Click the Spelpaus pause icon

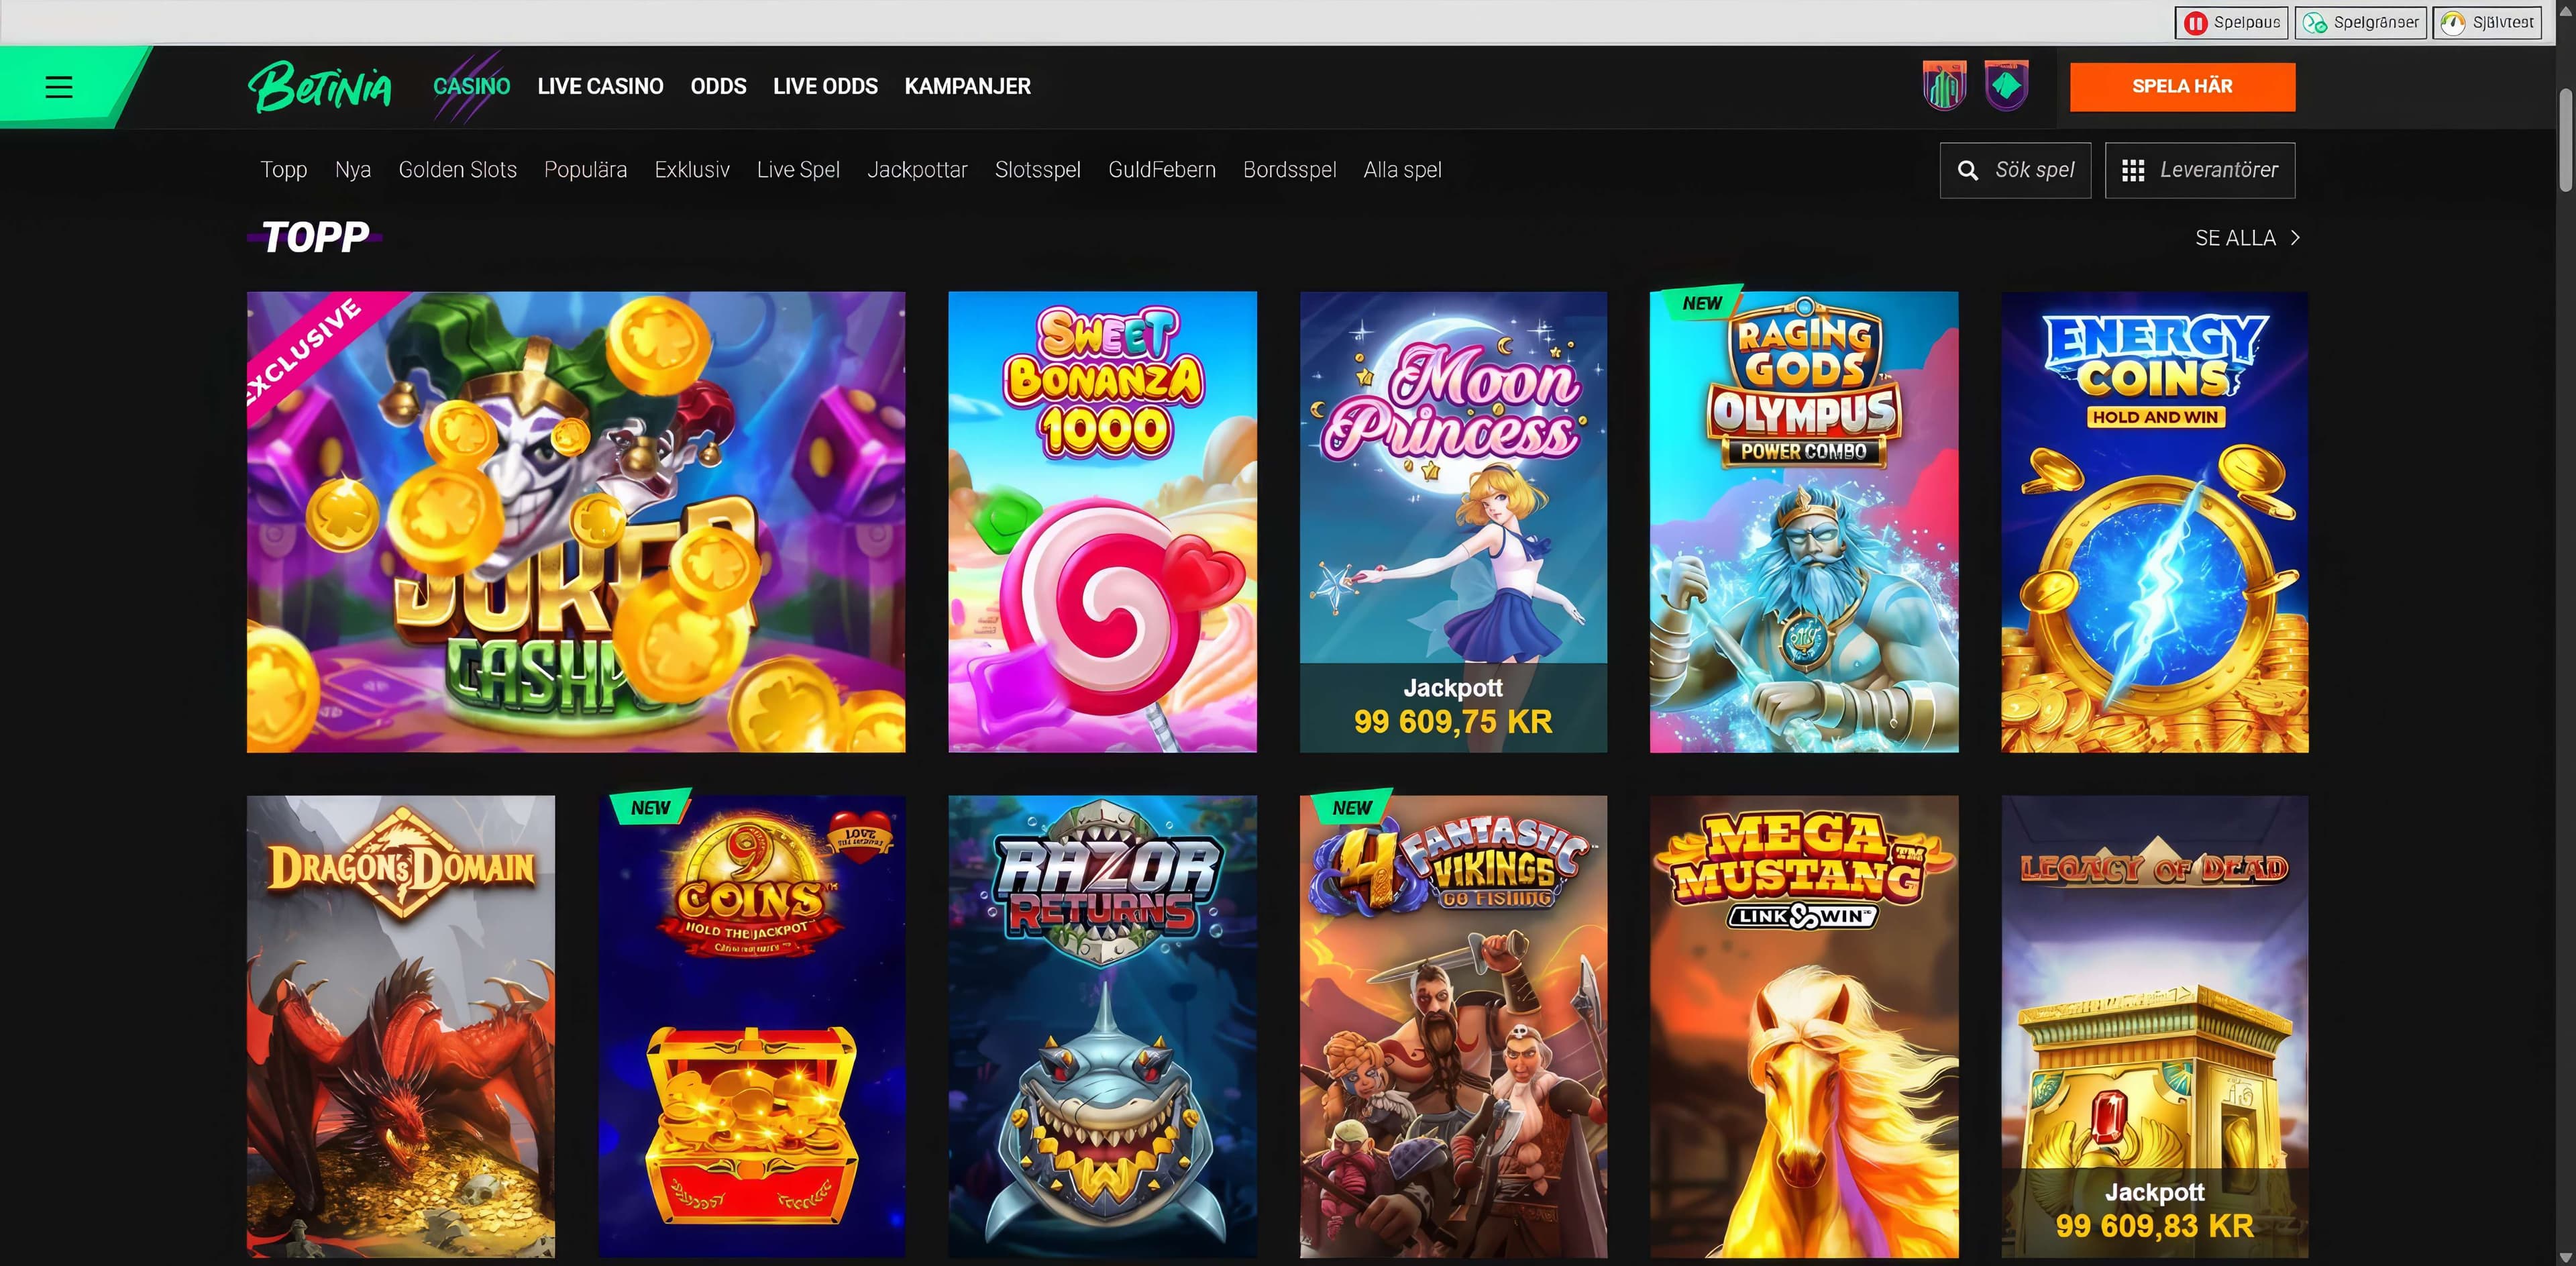[x=2195, y=23]
